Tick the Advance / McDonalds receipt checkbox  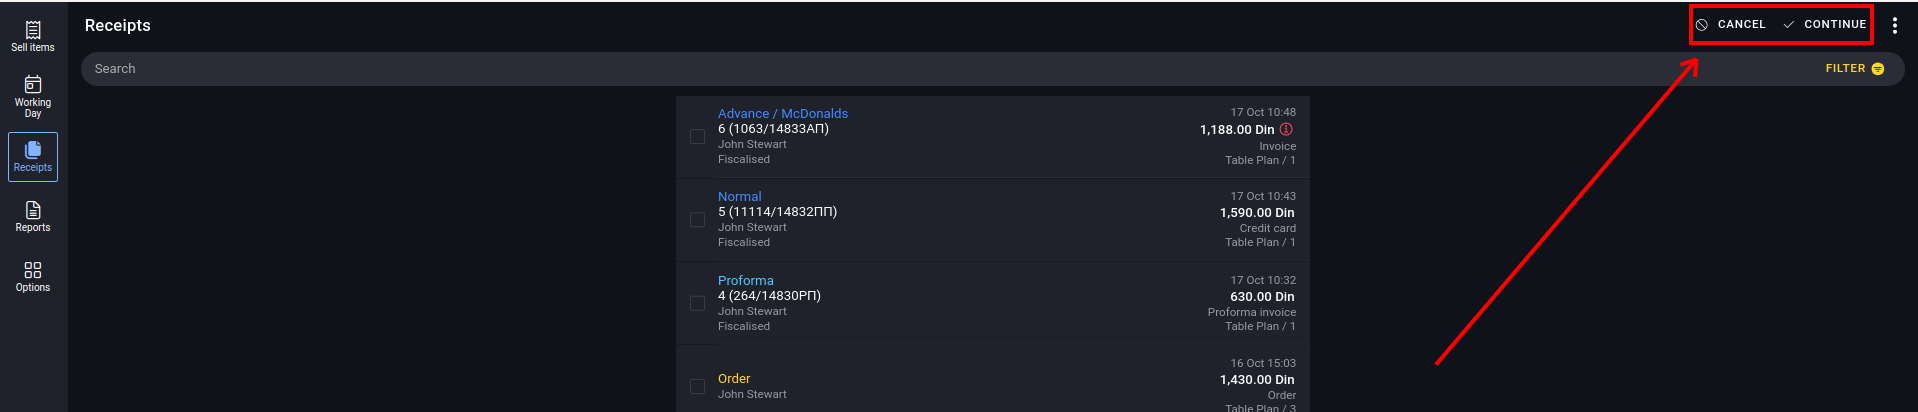[697, 136]
